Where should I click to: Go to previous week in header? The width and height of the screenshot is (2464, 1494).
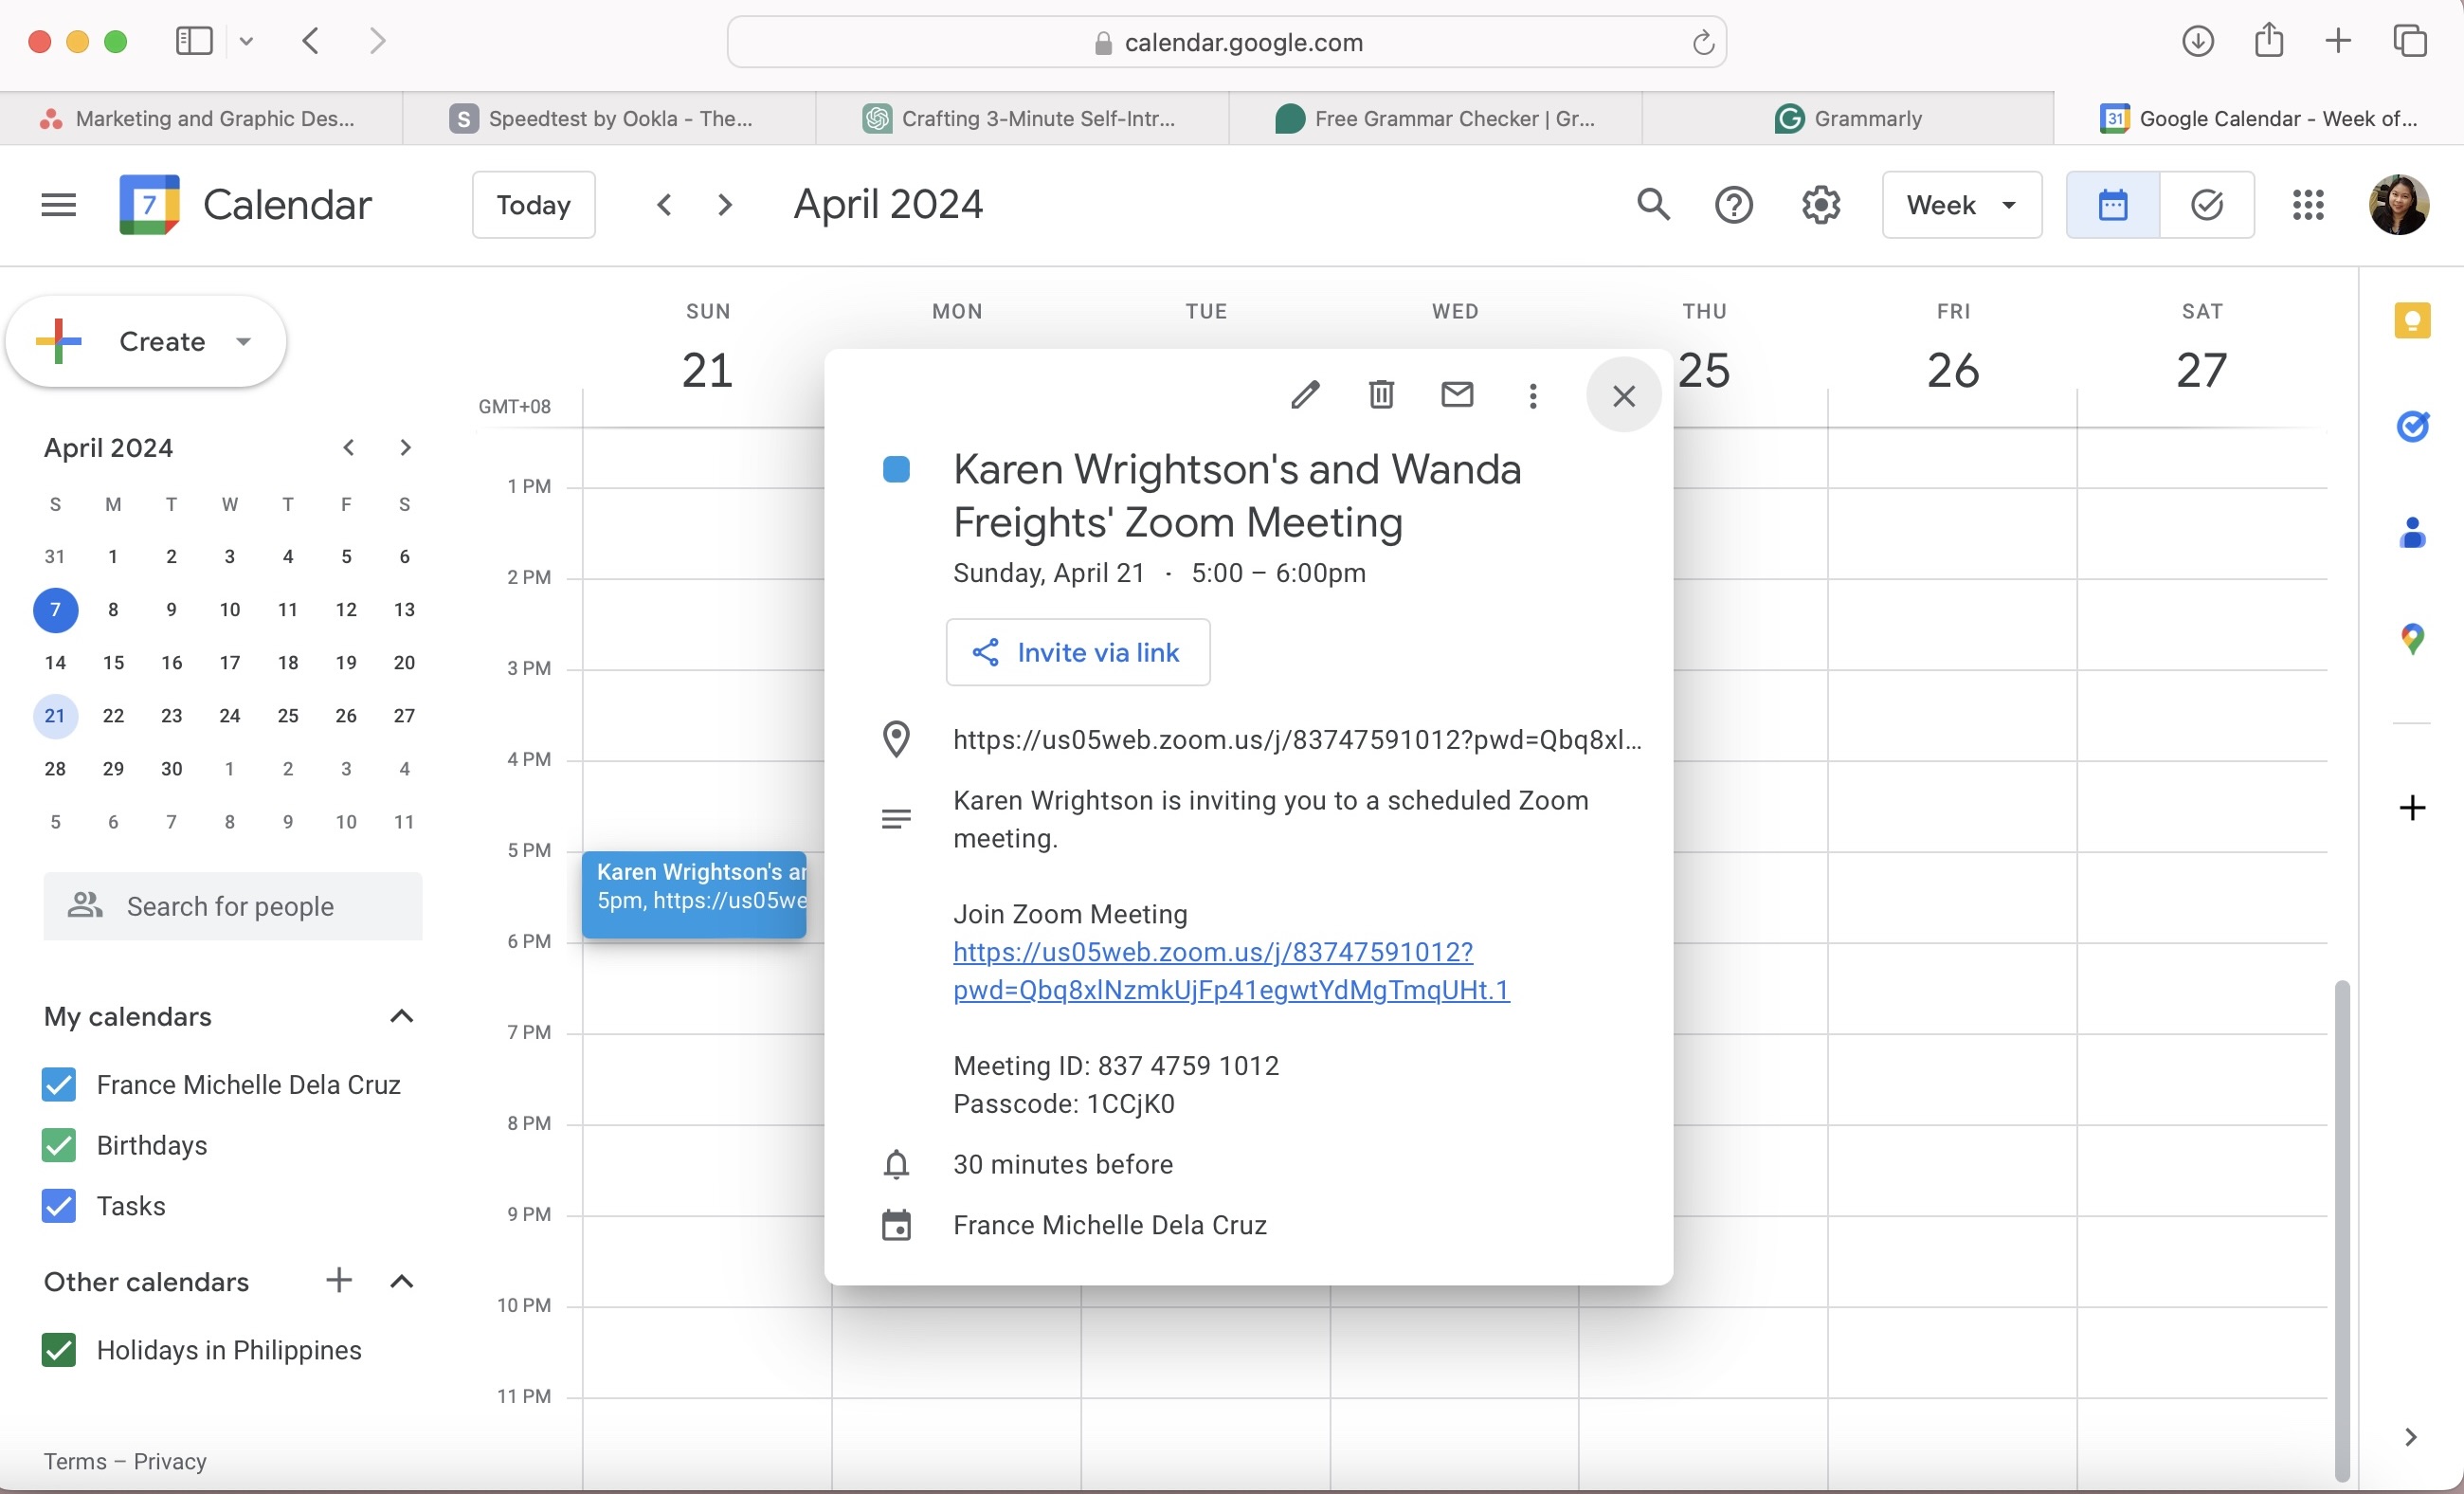[x=664, y=205]
